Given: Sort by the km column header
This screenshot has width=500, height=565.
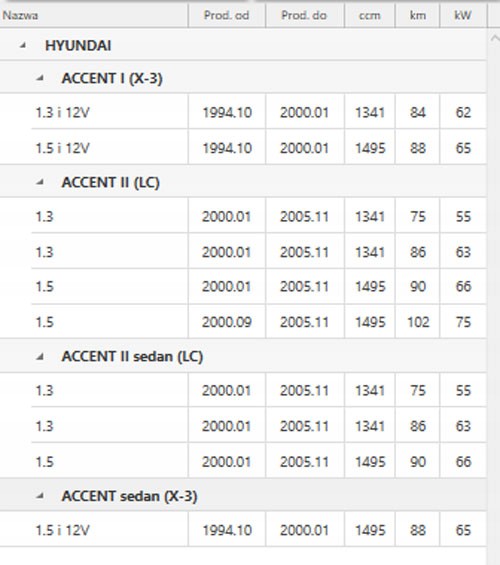Looking at the screenshot, I should pos(418,15).
